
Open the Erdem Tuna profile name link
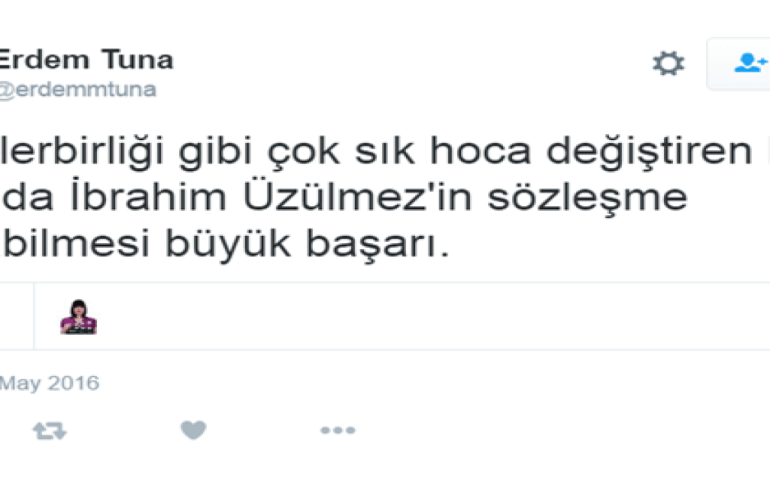click(86, 60)
